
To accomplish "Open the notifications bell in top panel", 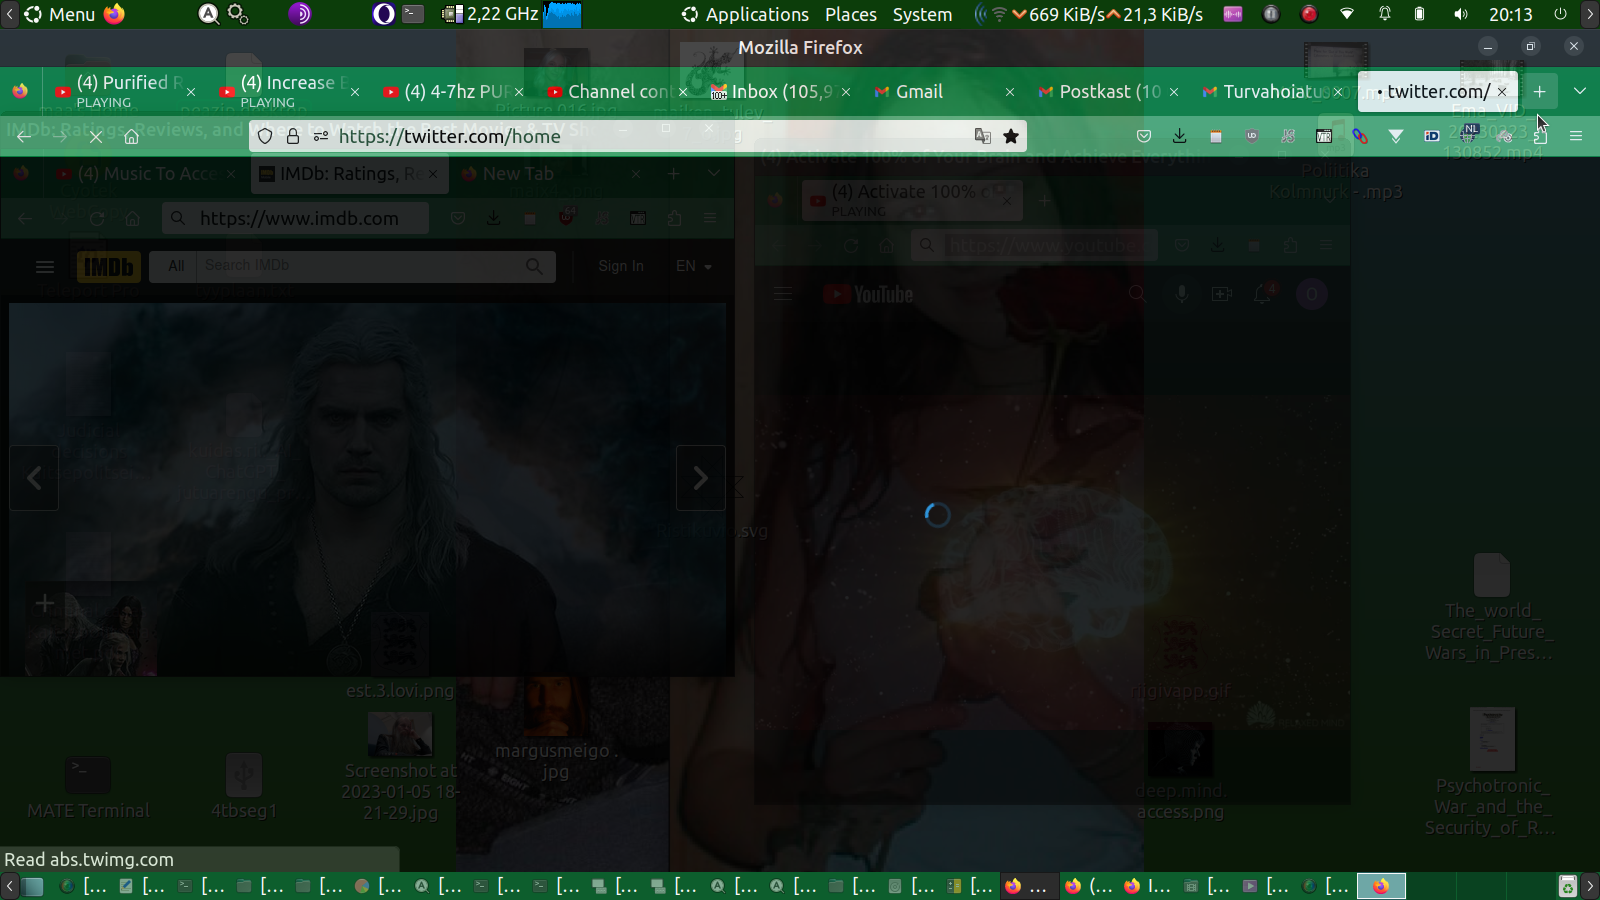I will pyautogui.click(x=1385, y=14).
